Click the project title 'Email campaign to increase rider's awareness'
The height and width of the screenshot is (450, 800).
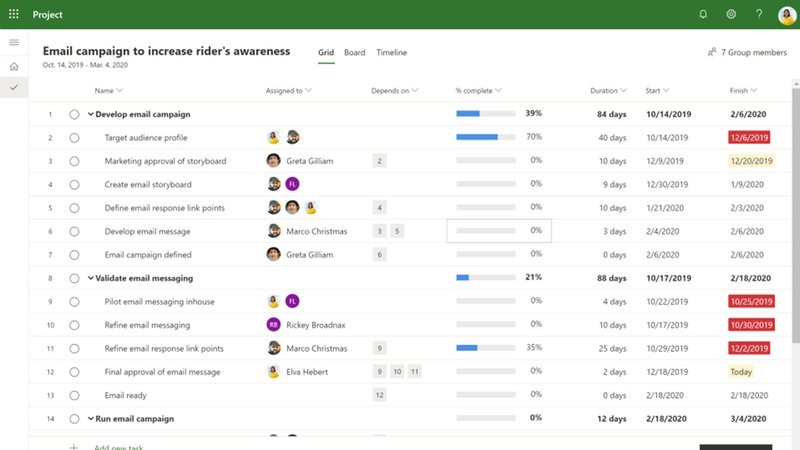click(166, 51)
